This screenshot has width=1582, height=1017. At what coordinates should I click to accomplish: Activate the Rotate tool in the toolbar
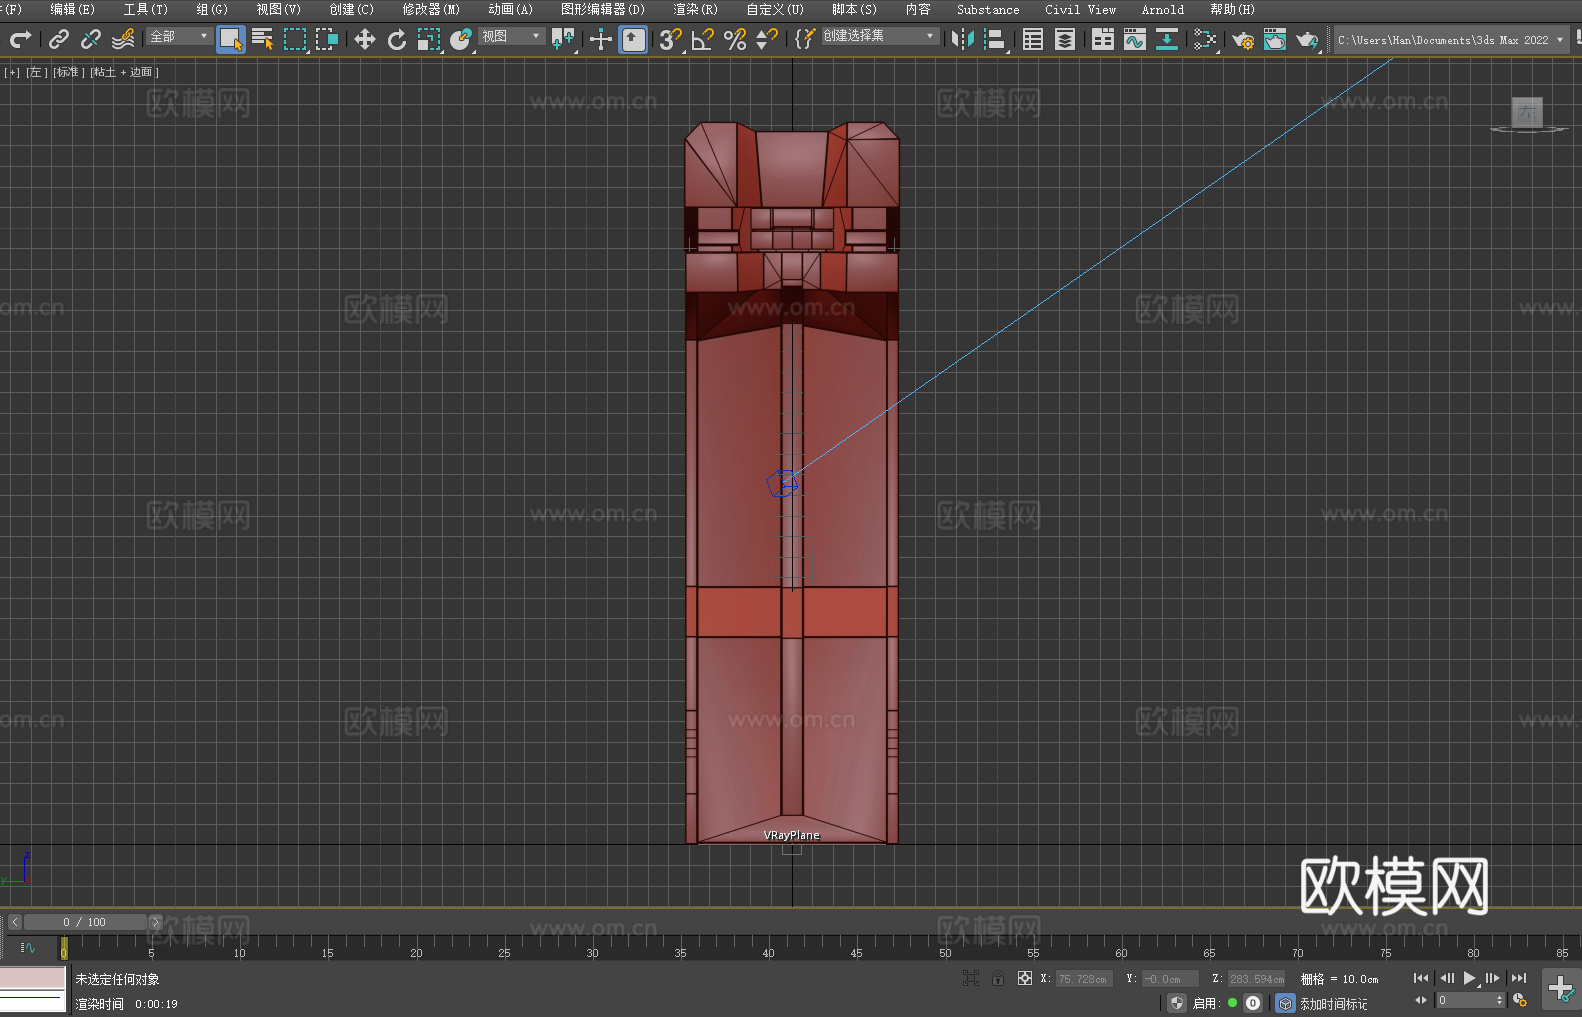[x=397, y=39]
